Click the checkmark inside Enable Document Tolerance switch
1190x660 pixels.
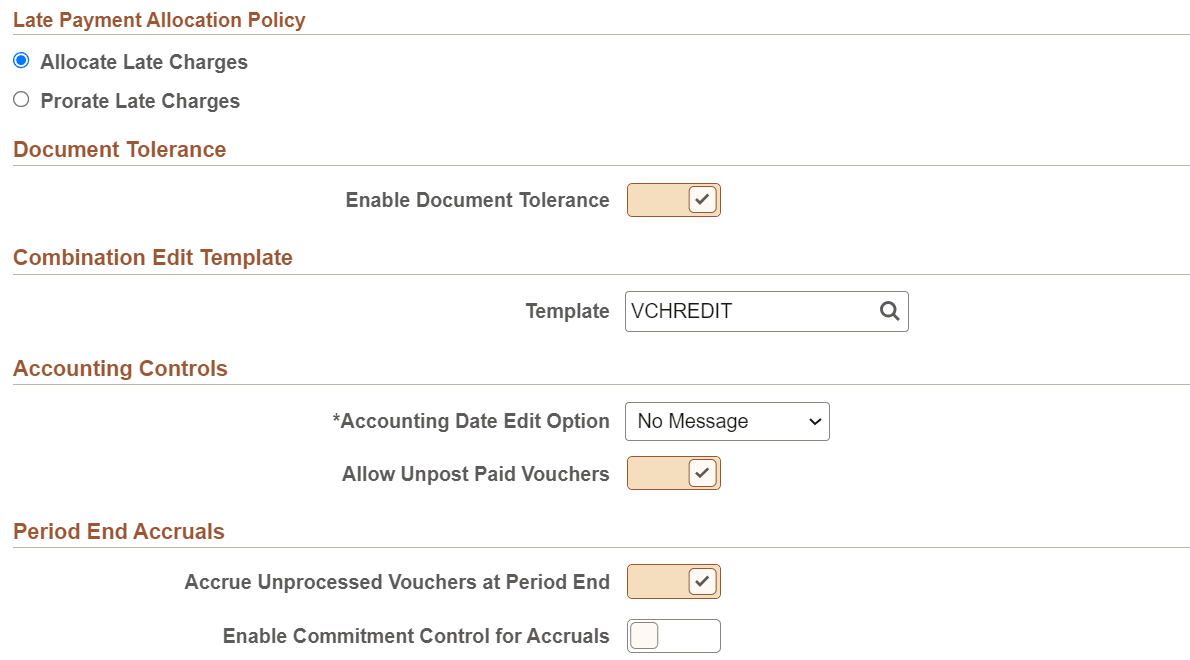(698, 199)
